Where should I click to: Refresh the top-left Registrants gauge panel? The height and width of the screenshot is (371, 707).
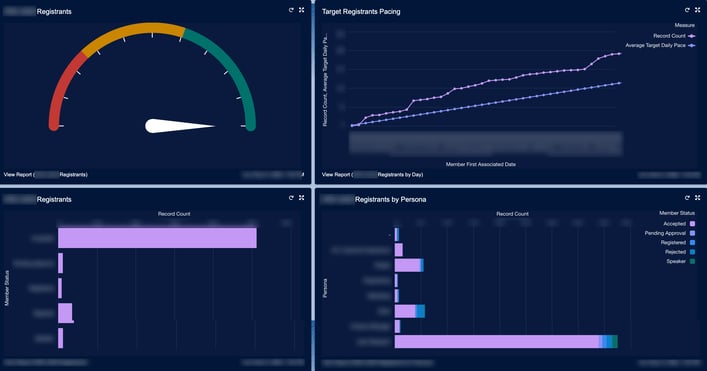pos(291,10)
